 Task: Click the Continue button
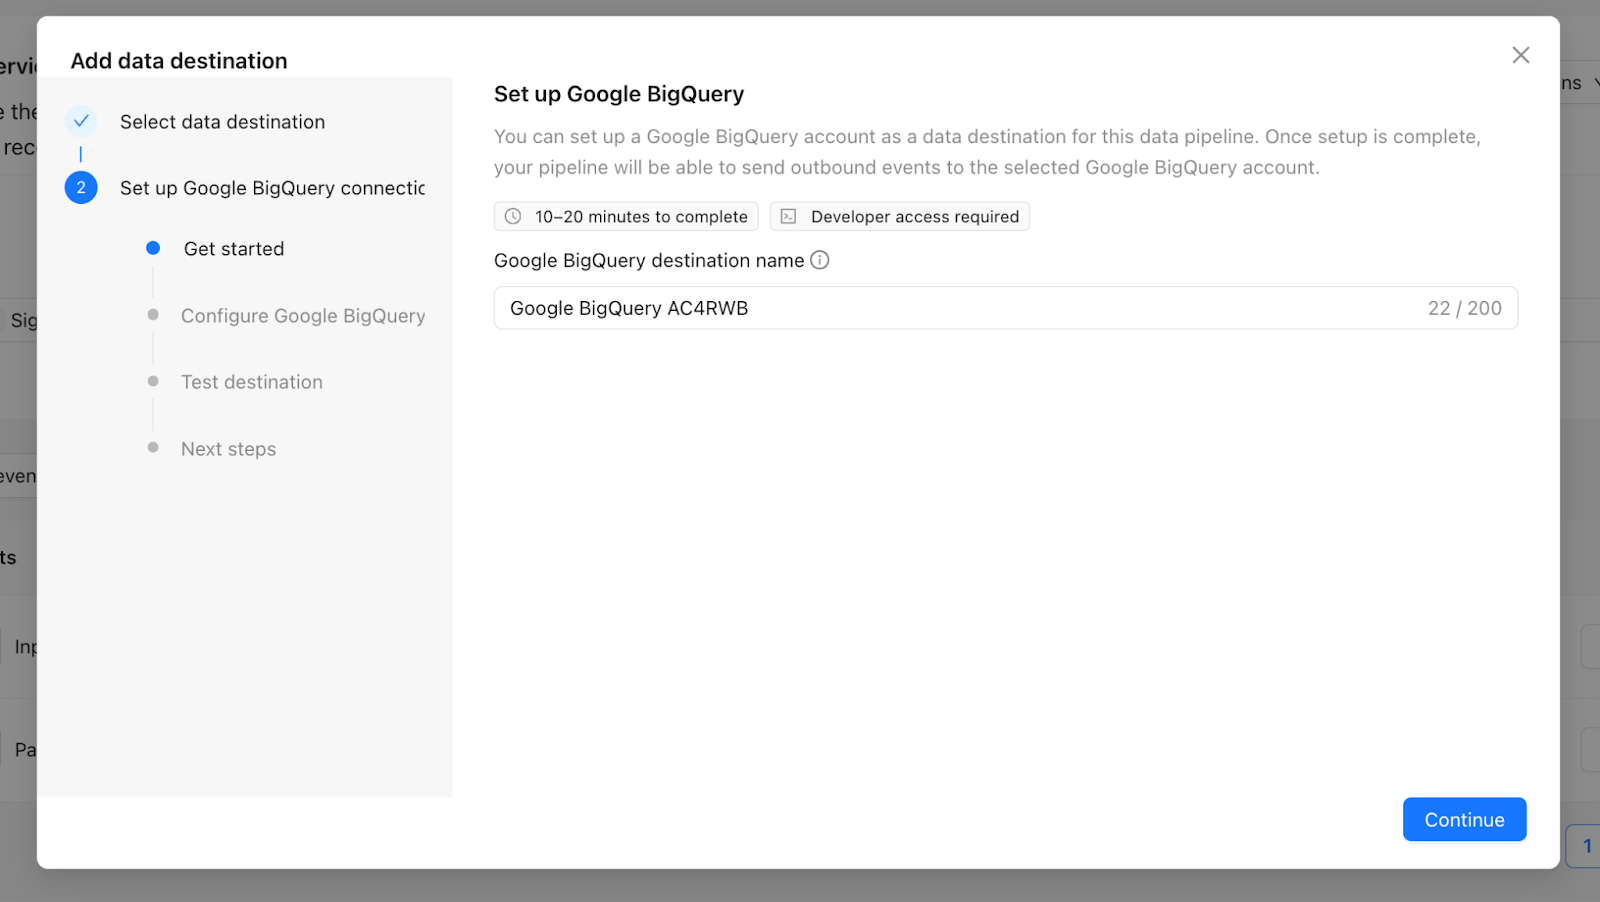tap(1464, 819)
